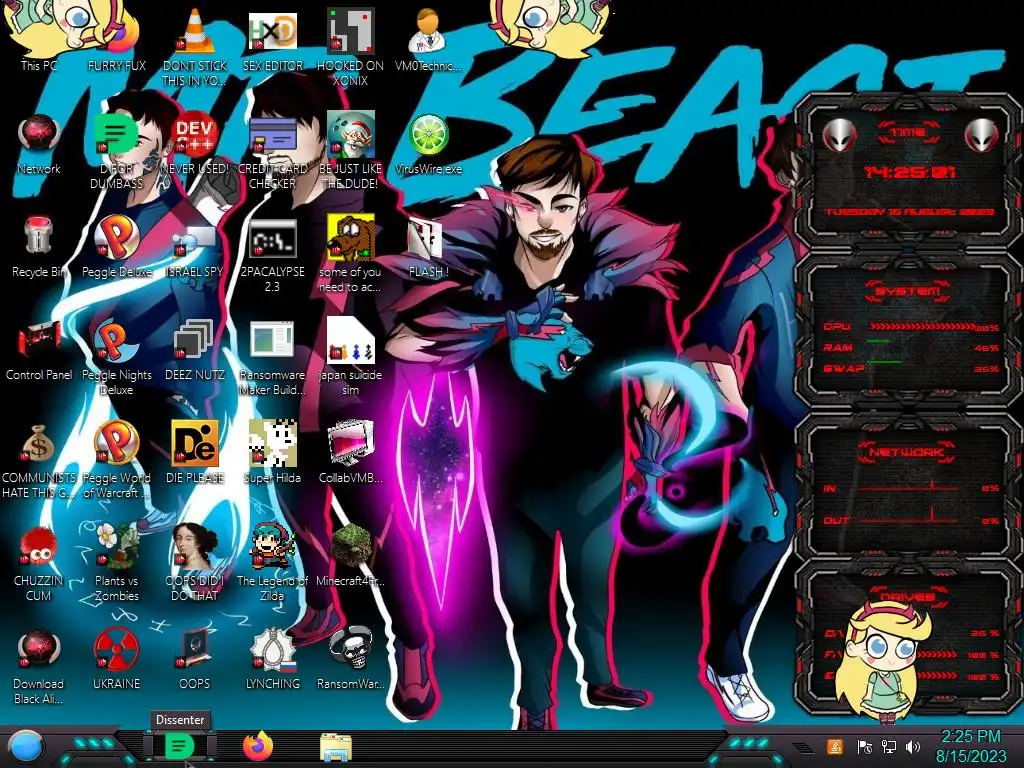Open the red fuzzy ball game shortcut
Screen dimensions: 1024x768
[39, 562]
